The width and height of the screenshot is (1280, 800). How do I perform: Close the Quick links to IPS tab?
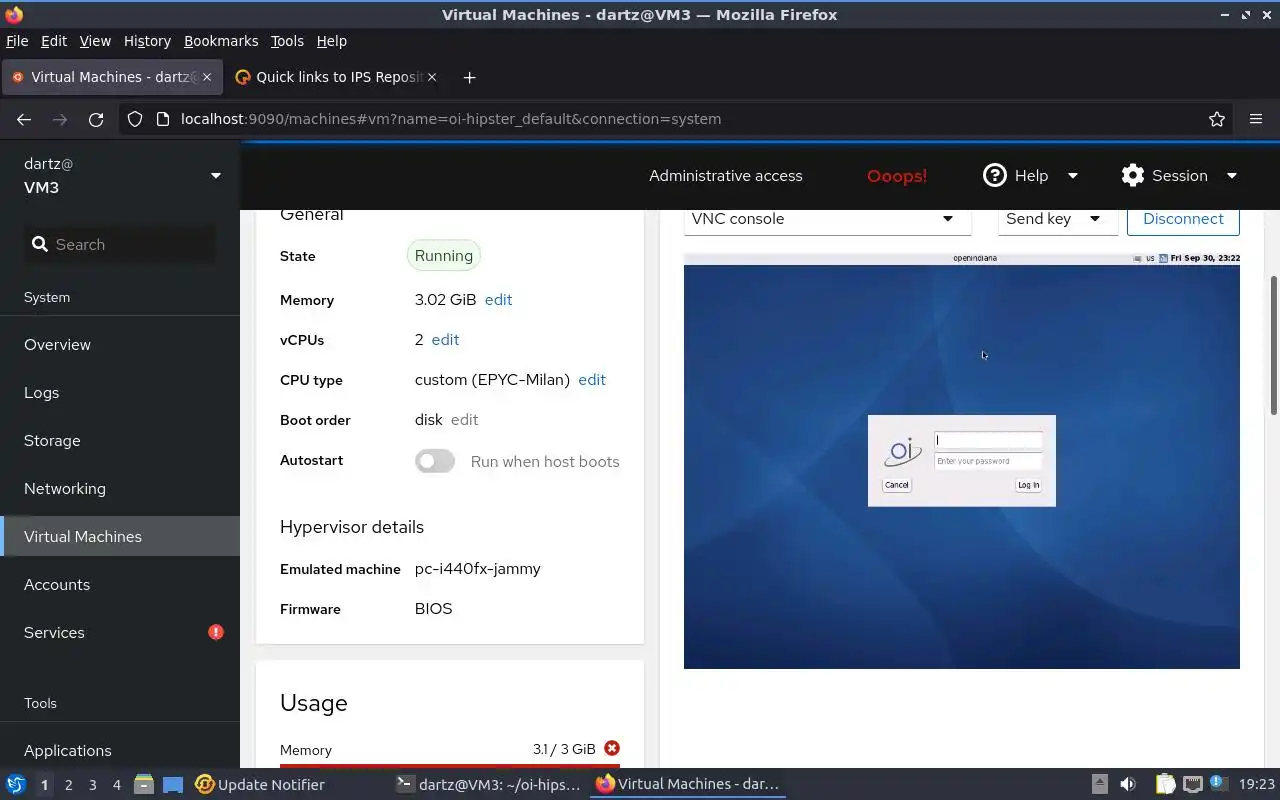tap(432, 77)
